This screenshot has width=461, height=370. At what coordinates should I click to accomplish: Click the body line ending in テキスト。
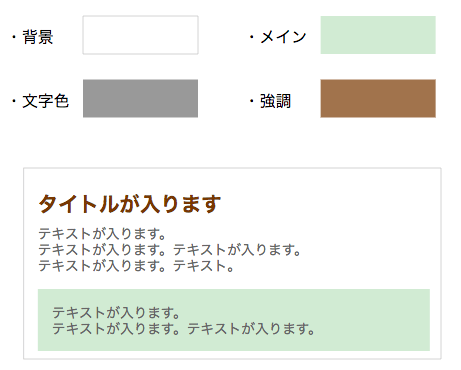[x=136, y=266]
